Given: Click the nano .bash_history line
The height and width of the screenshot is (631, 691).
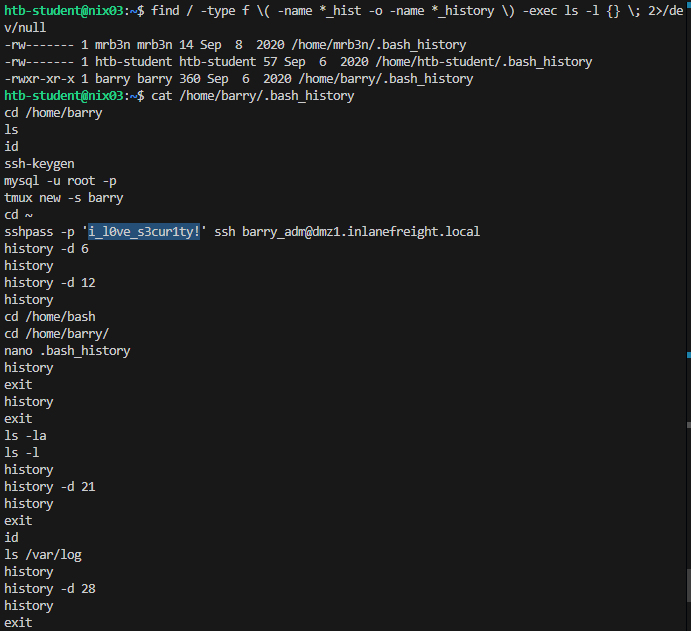Looking at the screenshot, I should click(67, 351).
